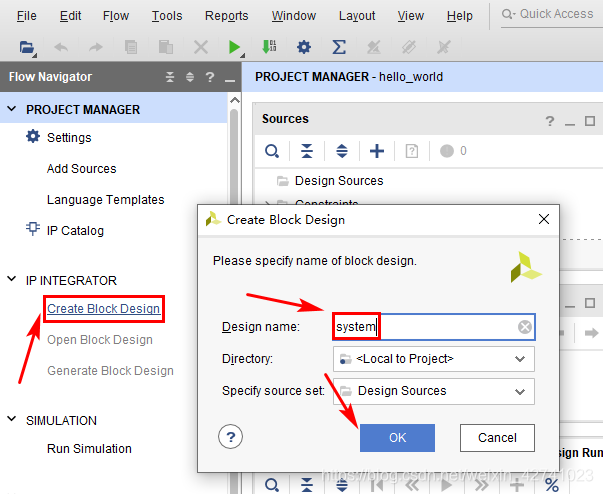Image resolution: width=603 pixels, height=494 pixels.
Task: Collapse the IP INTEGRATOR section
Action: click(x=12, y=278)
